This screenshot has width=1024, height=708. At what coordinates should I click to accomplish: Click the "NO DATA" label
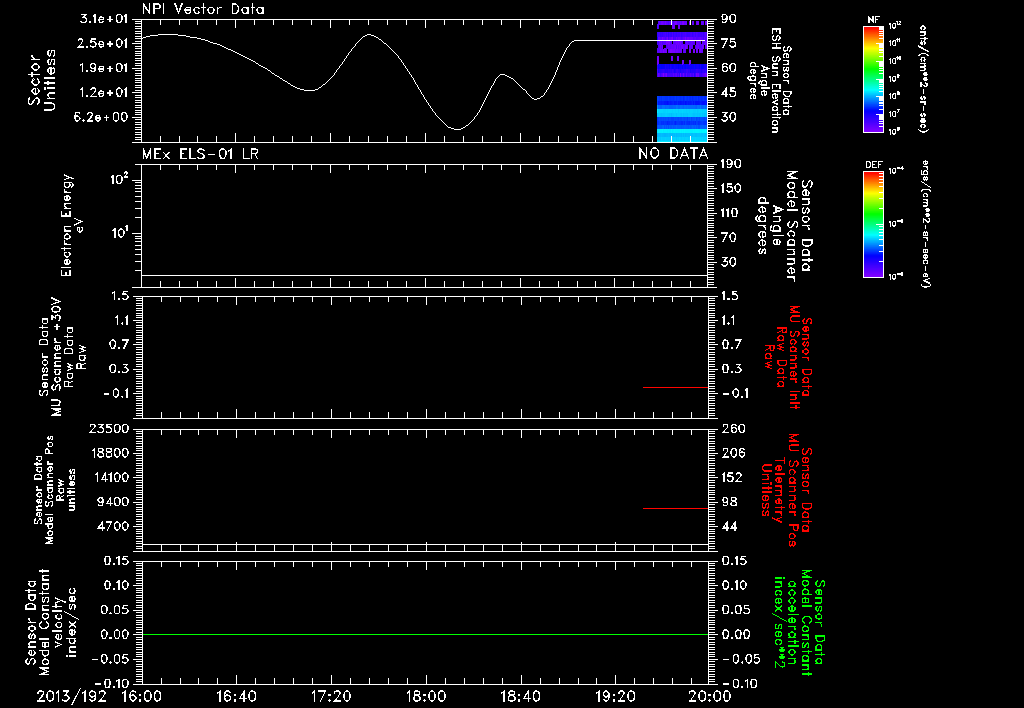pyautogui.click(x=673, y=153)
